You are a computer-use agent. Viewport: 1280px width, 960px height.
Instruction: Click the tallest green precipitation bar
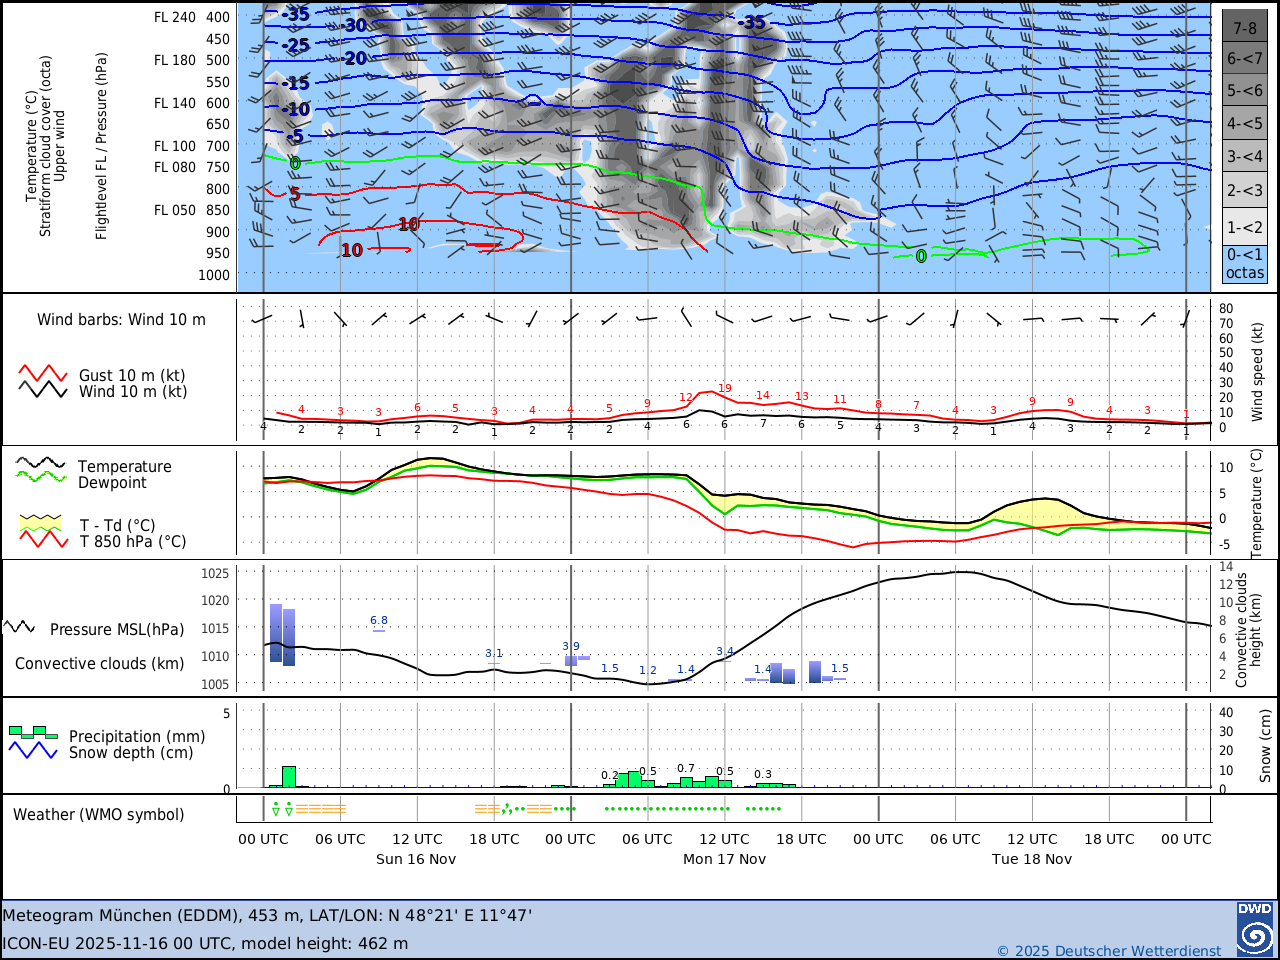pyautogui.click(x=289, y=777)
